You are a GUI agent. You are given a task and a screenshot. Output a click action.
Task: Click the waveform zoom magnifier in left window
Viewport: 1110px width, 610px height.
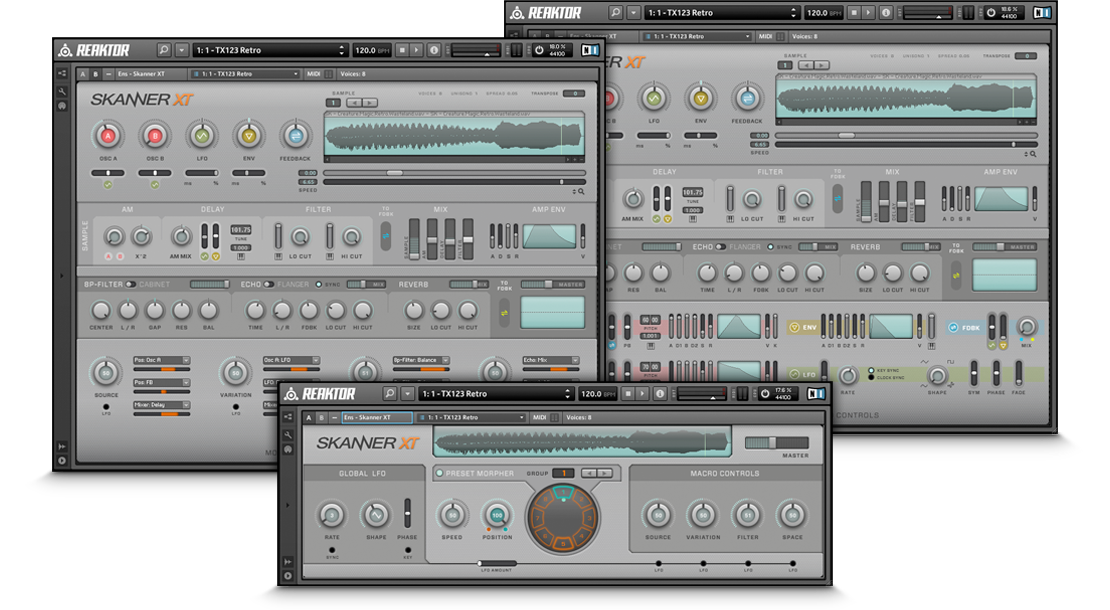[582, 192]
